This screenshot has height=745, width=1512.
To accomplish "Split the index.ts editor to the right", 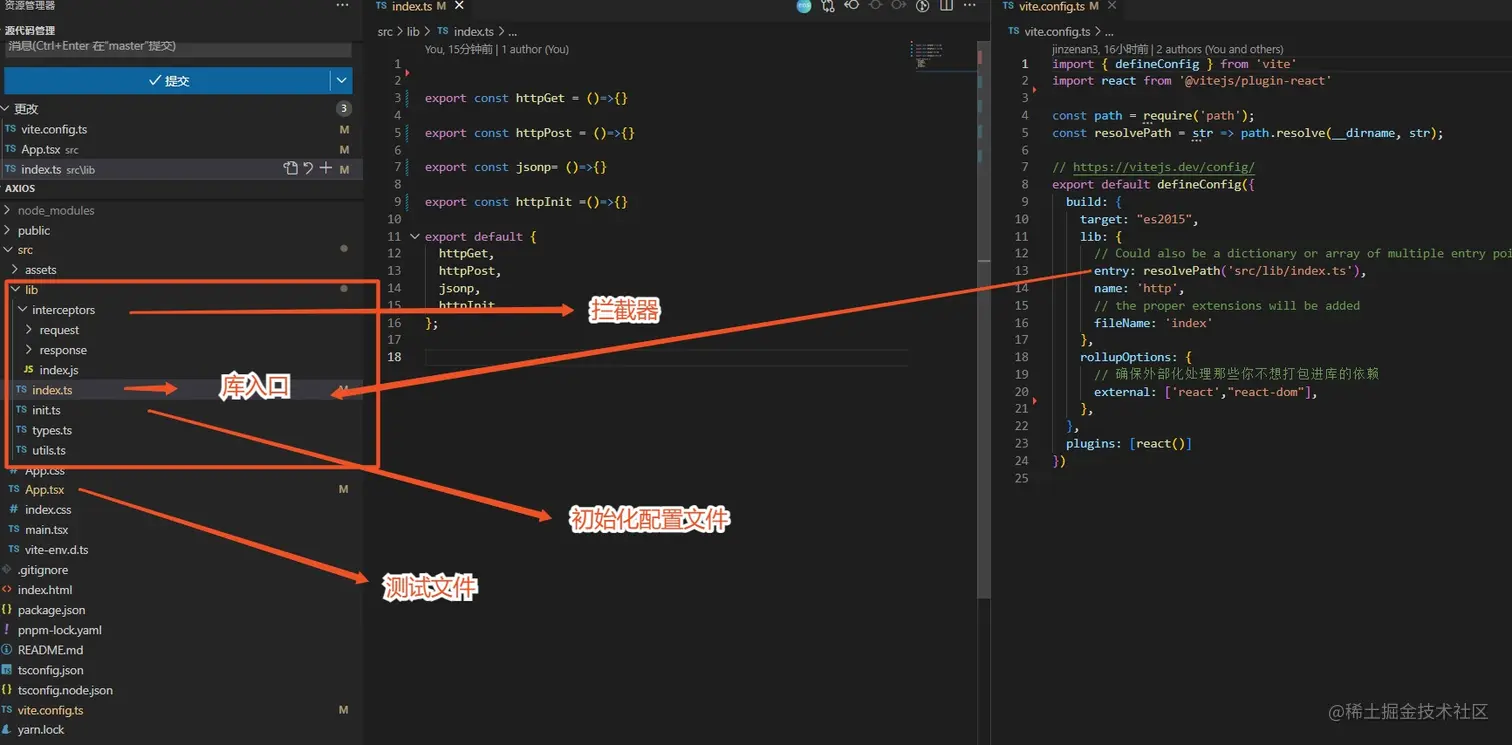I will (x=946, y=6).
